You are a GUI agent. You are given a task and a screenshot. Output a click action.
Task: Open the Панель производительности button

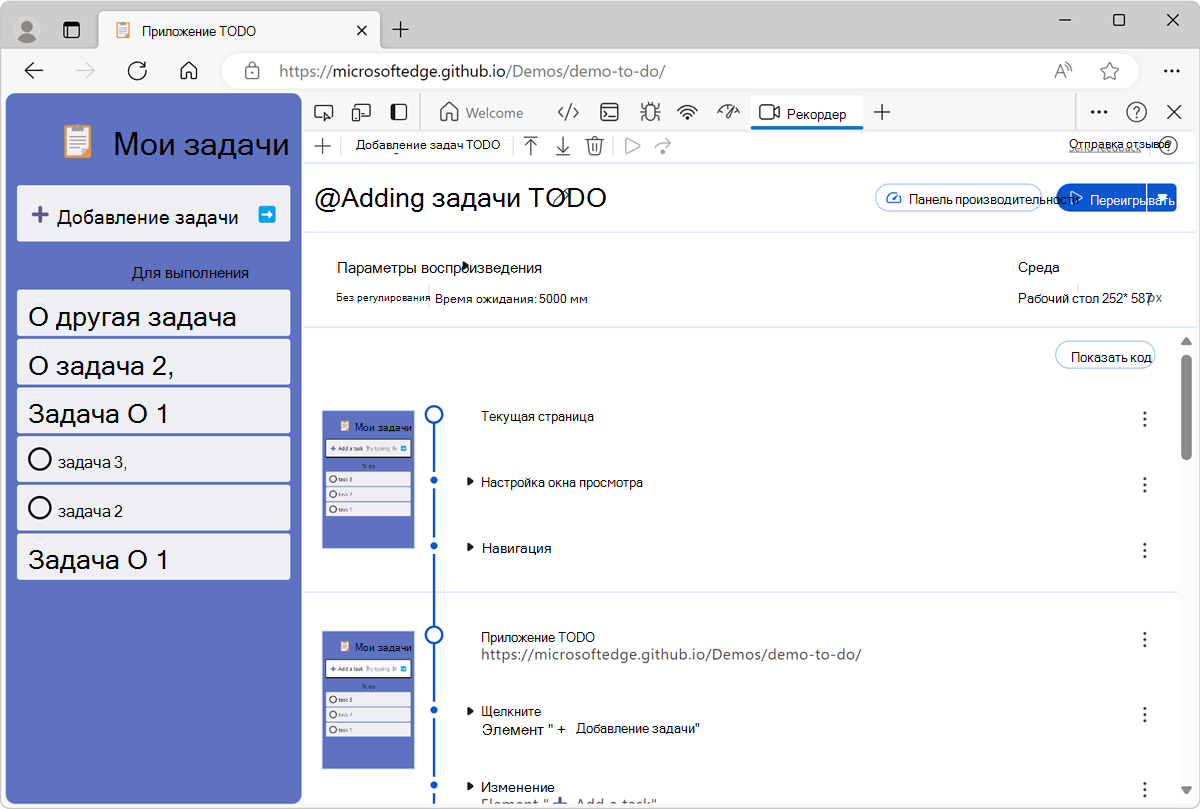tap(958, 198)
